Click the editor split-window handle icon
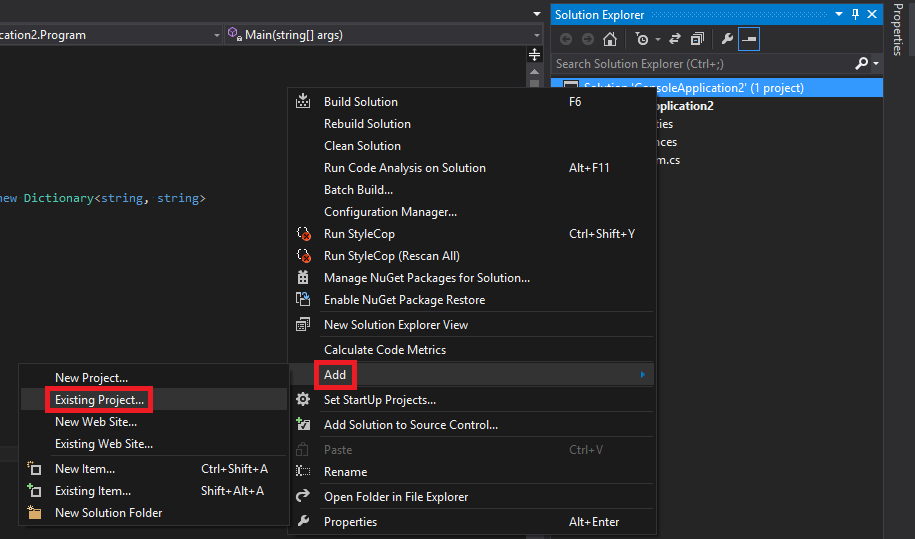This screenshot has height=539, width=915. click(x=535, y=55)
